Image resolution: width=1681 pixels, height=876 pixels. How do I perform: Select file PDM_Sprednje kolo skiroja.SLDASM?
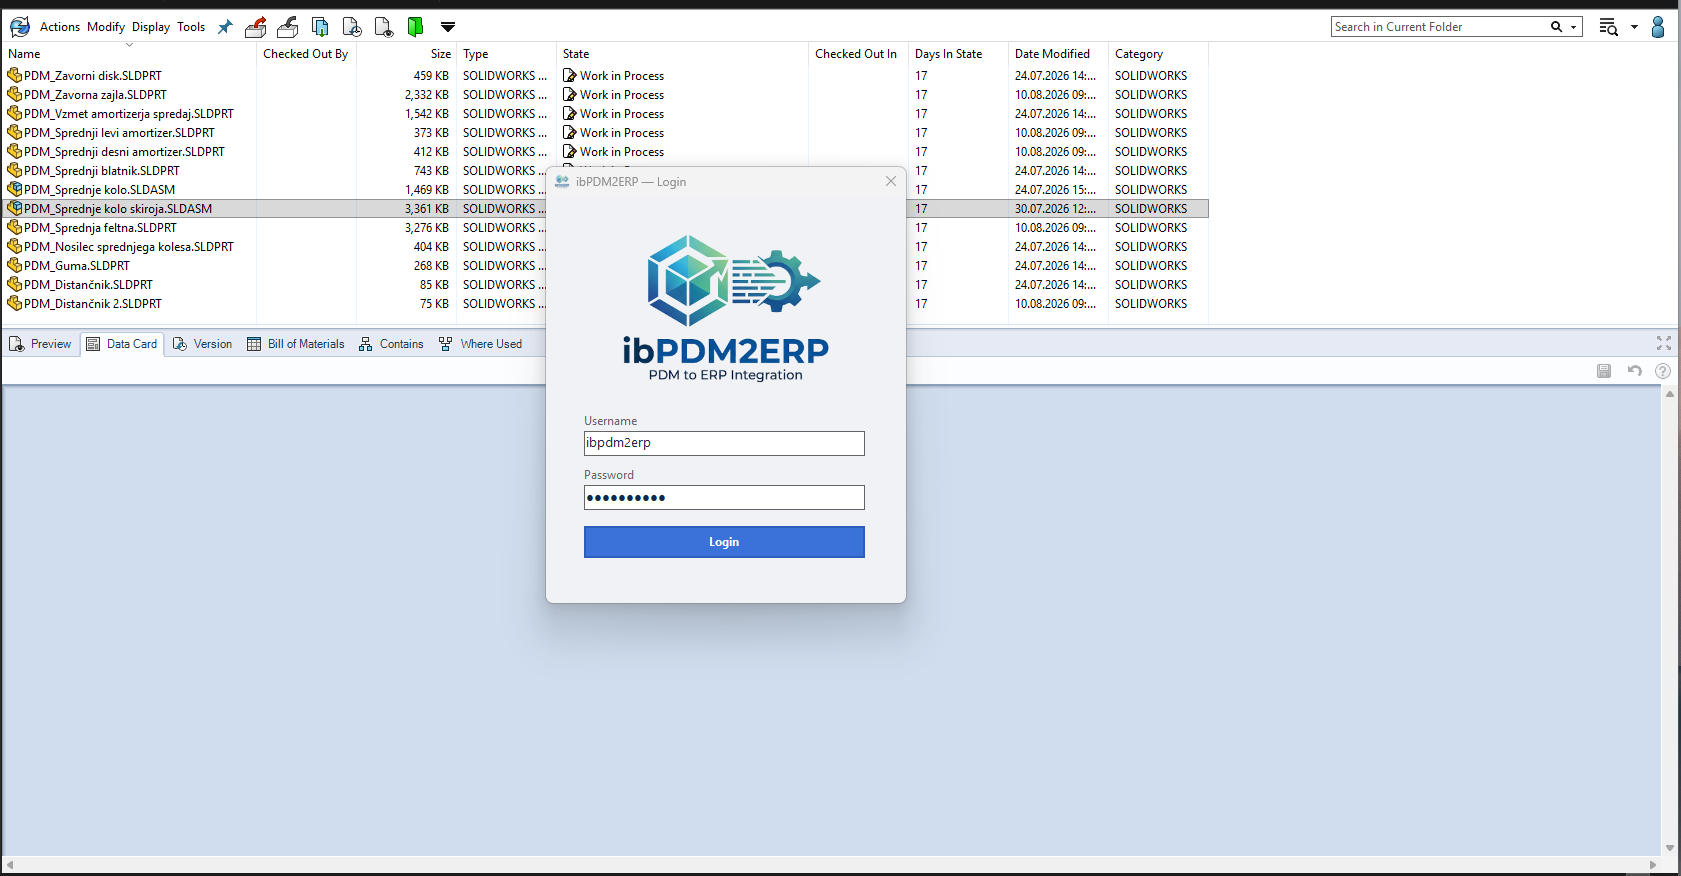(x=118, y=209)
